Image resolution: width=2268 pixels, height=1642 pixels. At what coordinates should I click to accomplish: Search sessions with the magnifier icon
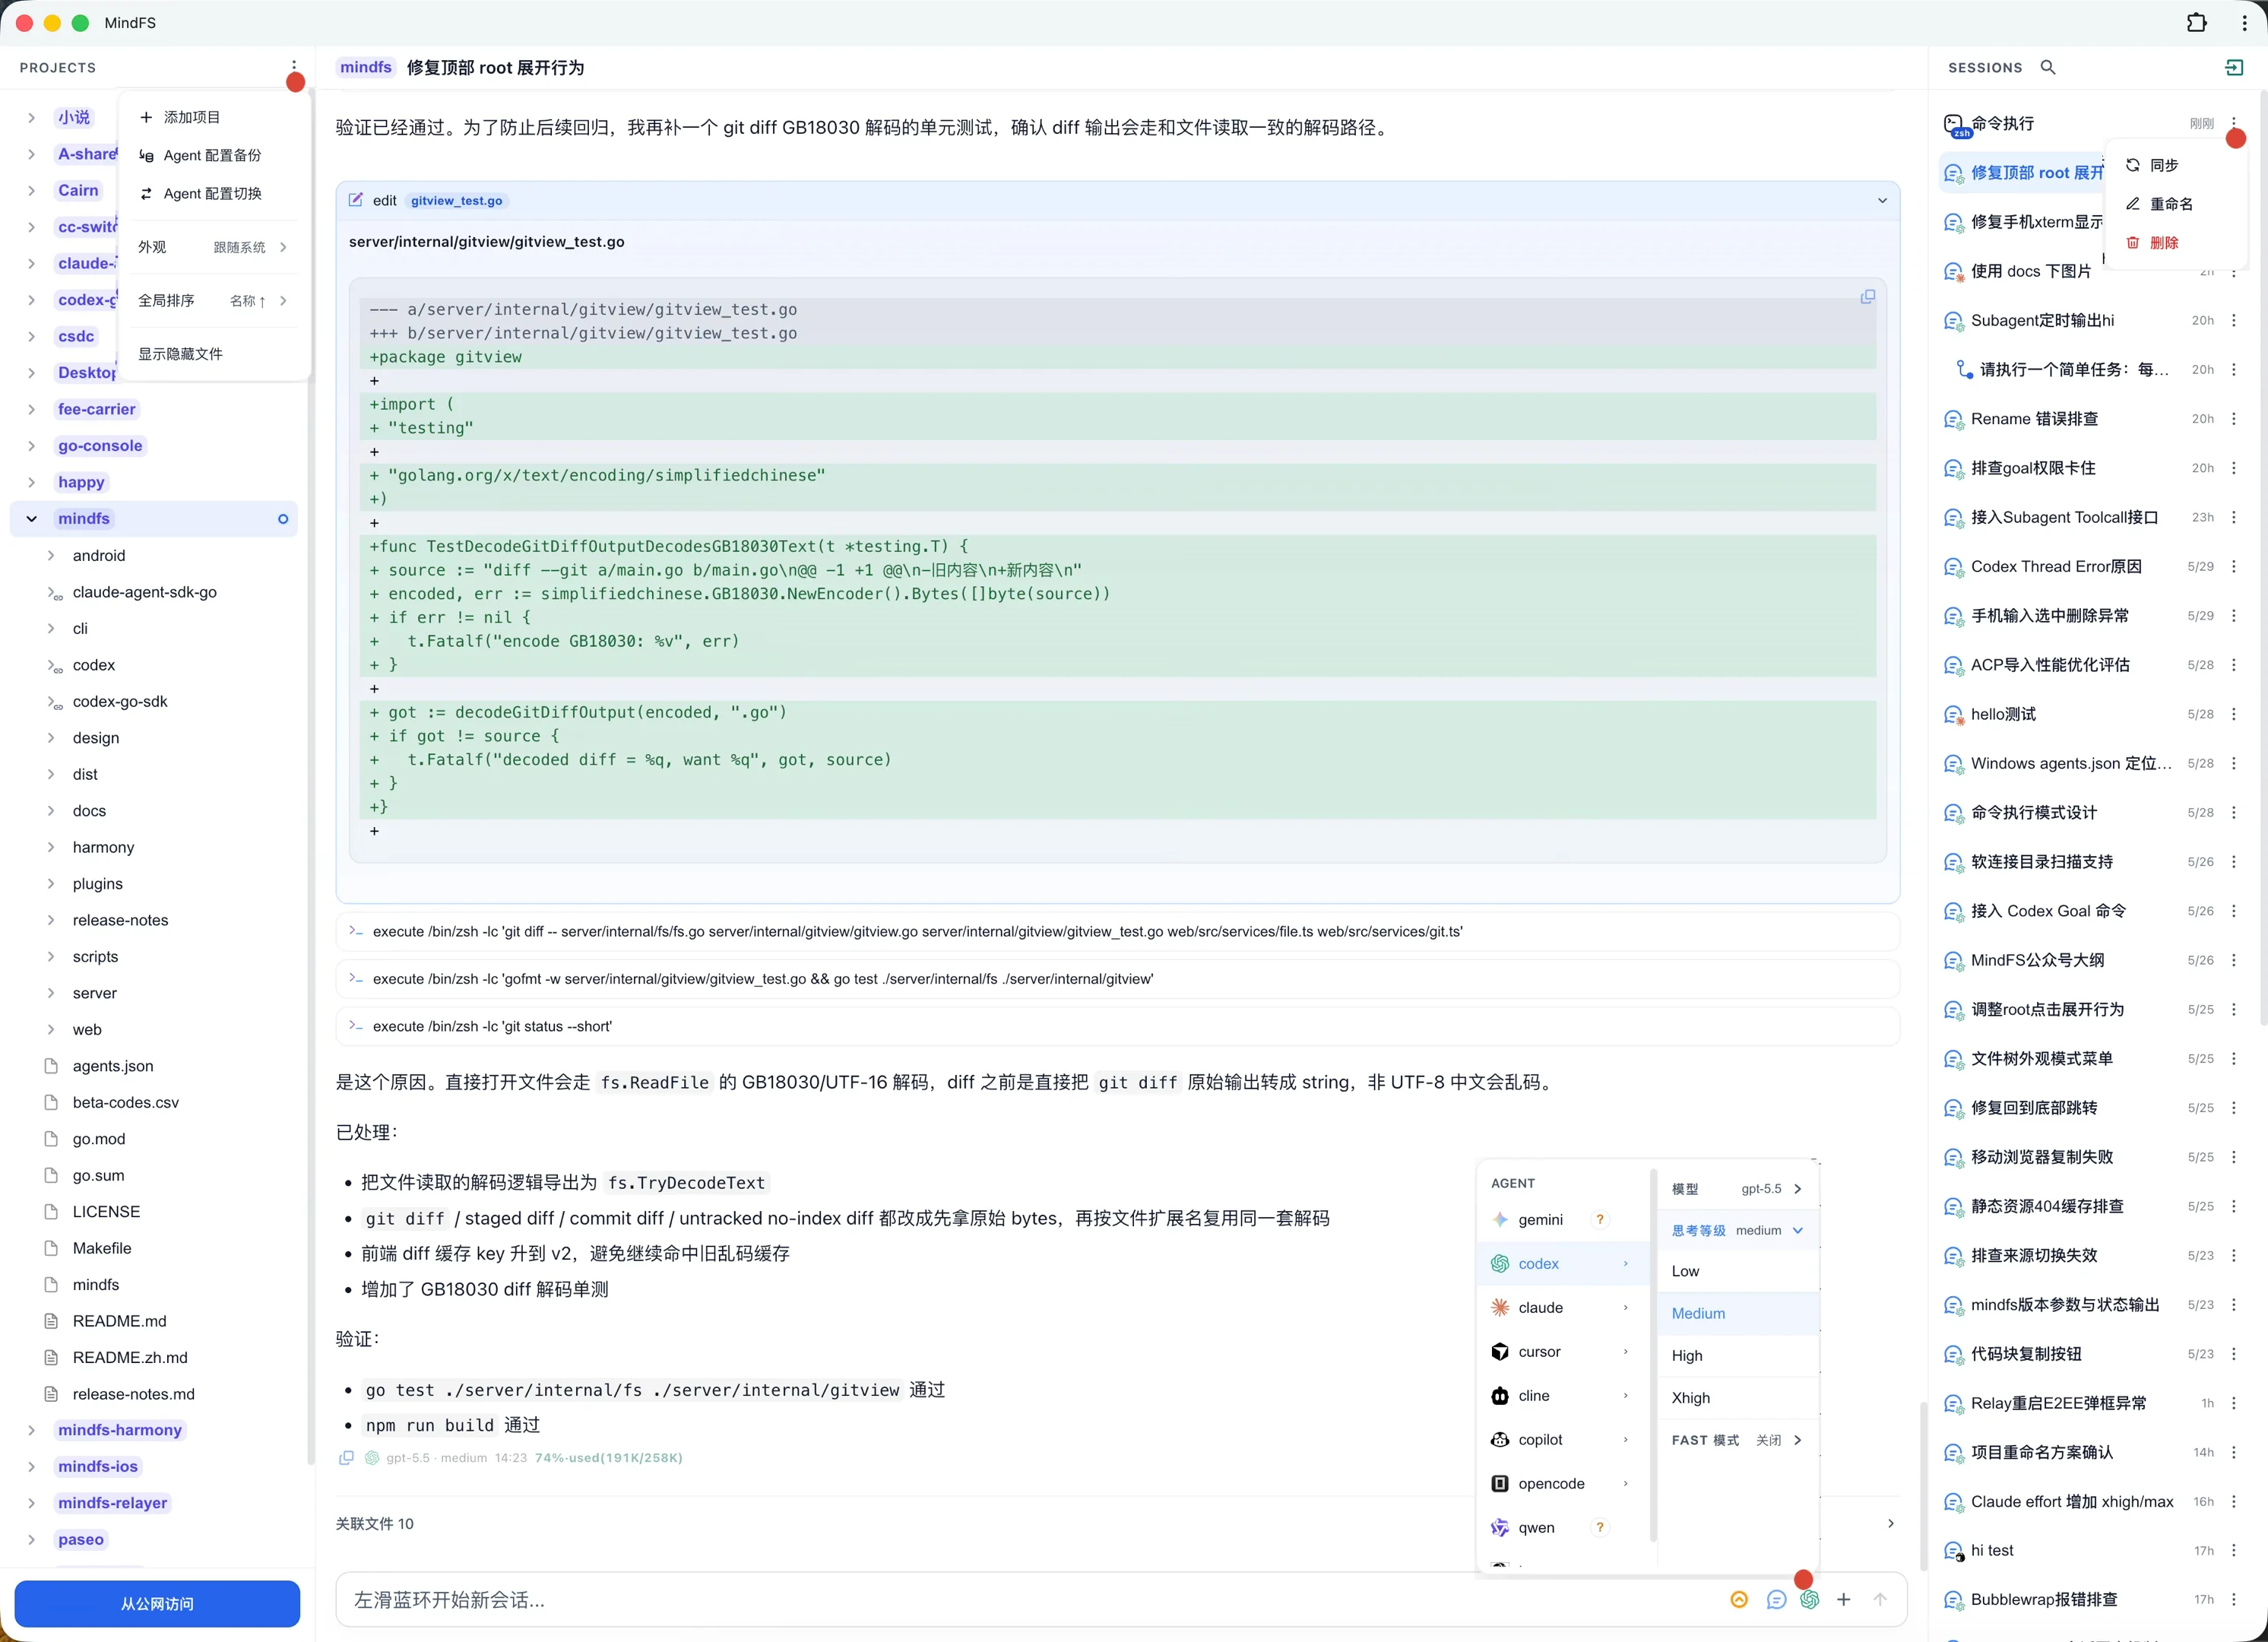click(2048, 67)
